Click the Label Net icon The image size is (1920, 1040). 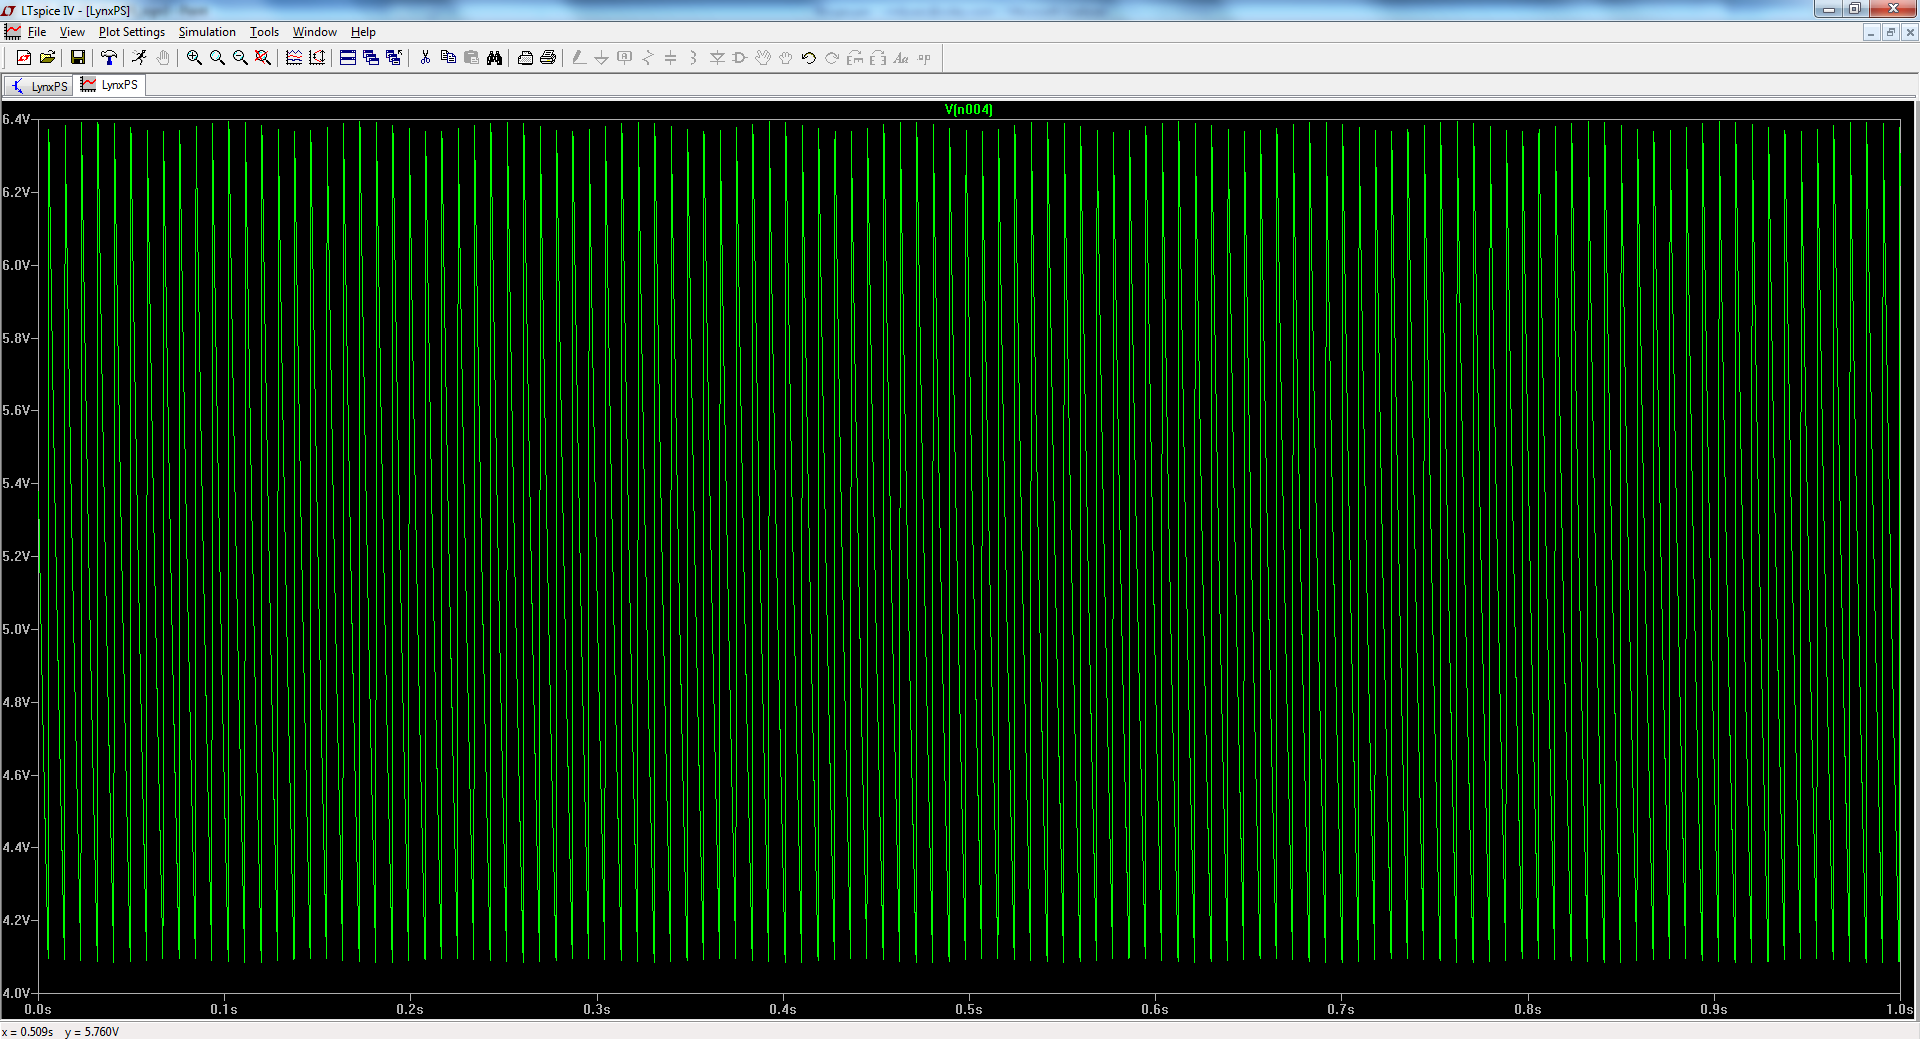[x=625, y=58]
